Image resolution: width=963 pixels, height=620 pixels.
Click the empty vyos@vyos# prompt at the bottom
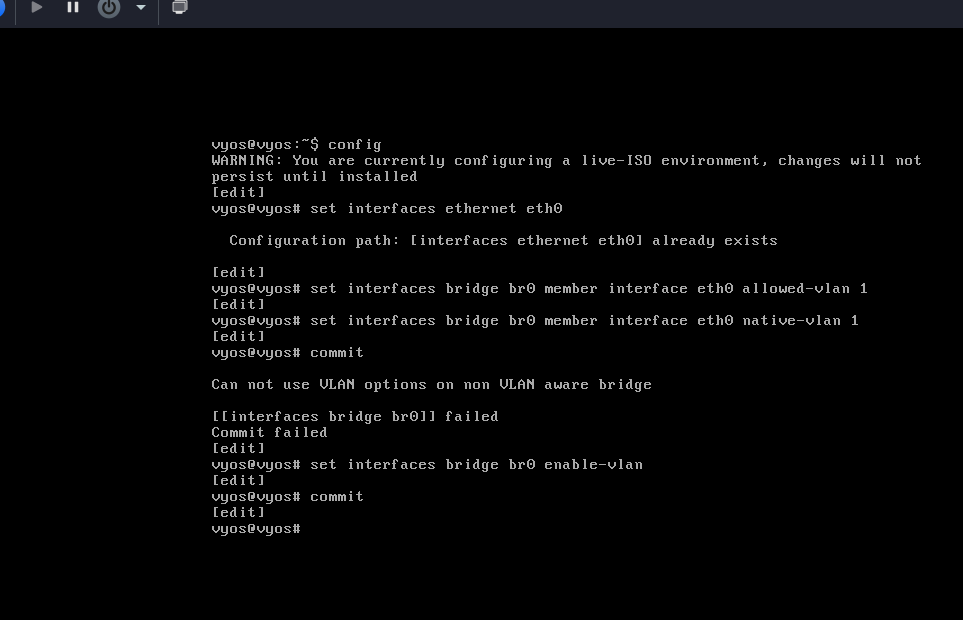(256, 529)
